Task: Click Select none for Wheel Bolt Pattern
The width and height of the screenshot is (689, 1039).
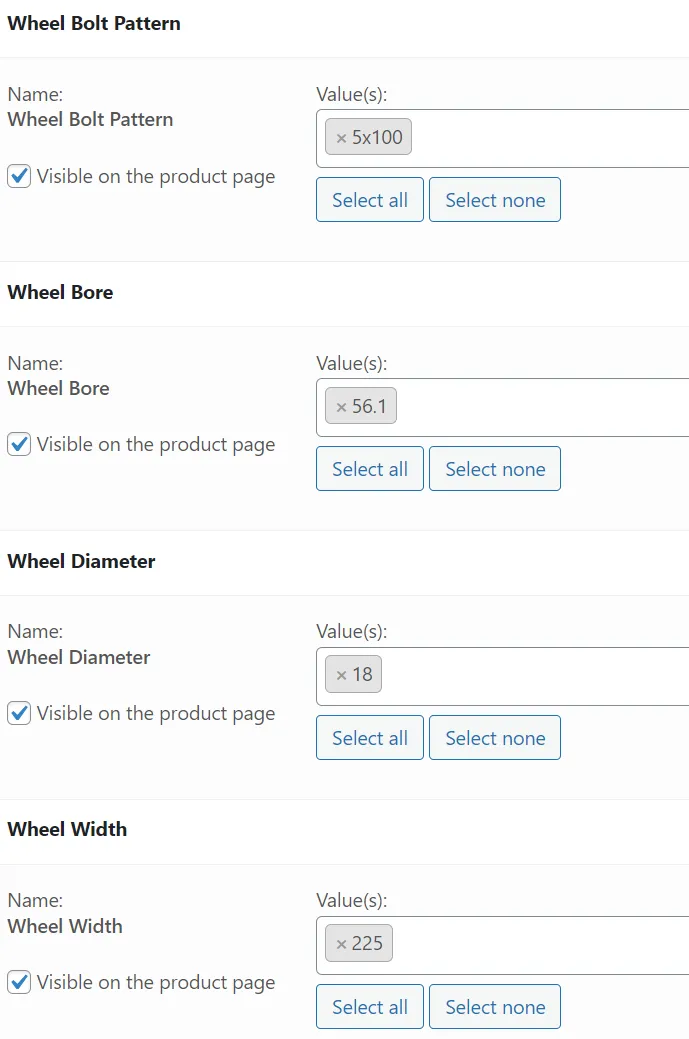Action: click(x=495, y=200)
